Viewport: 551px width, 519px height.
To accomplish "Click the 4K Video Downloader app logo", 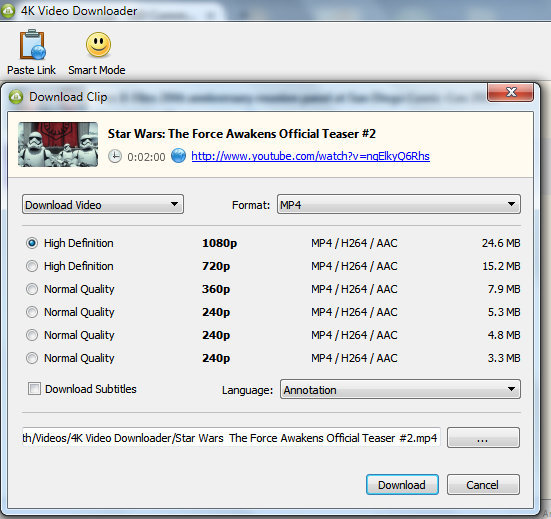I will pyautogui.click(x=8, y=11).
